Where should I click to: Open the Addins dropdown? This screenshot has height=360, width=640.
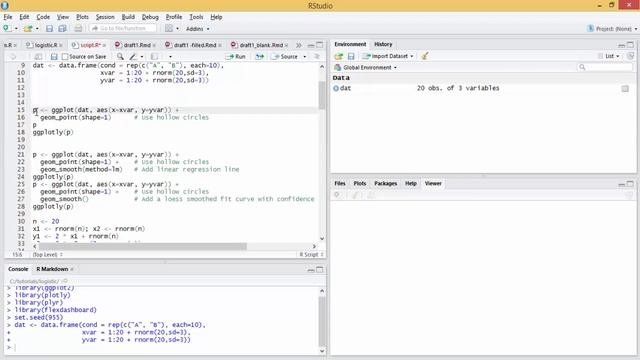coord(198,29)
